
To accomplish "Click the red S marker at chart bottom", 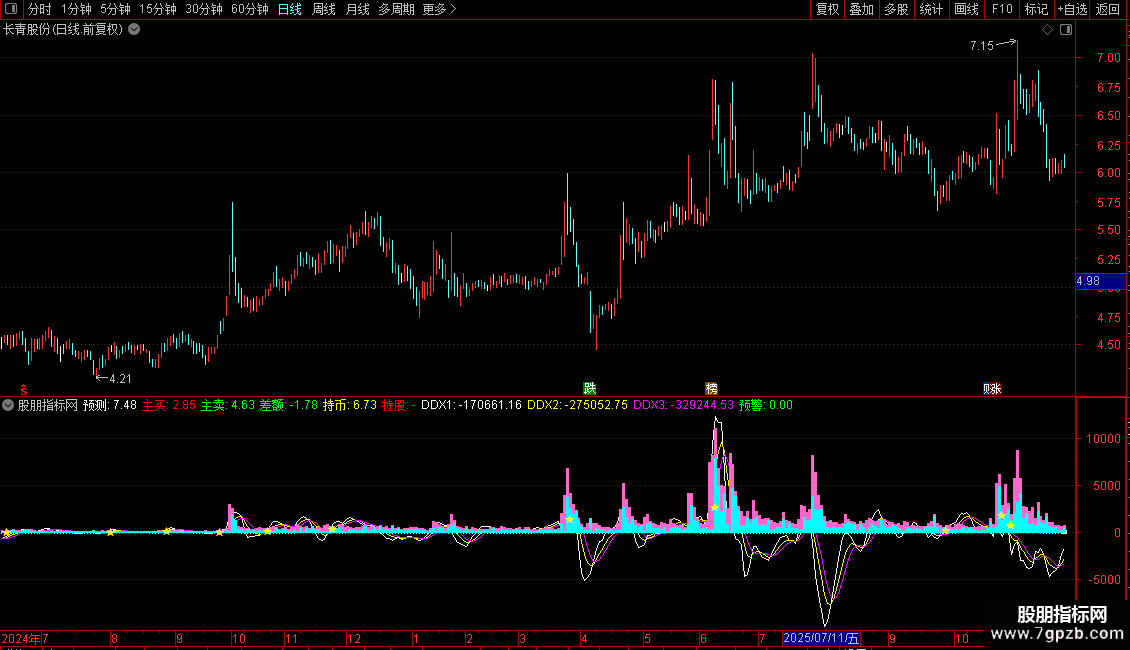I will (x=24, y=390).
